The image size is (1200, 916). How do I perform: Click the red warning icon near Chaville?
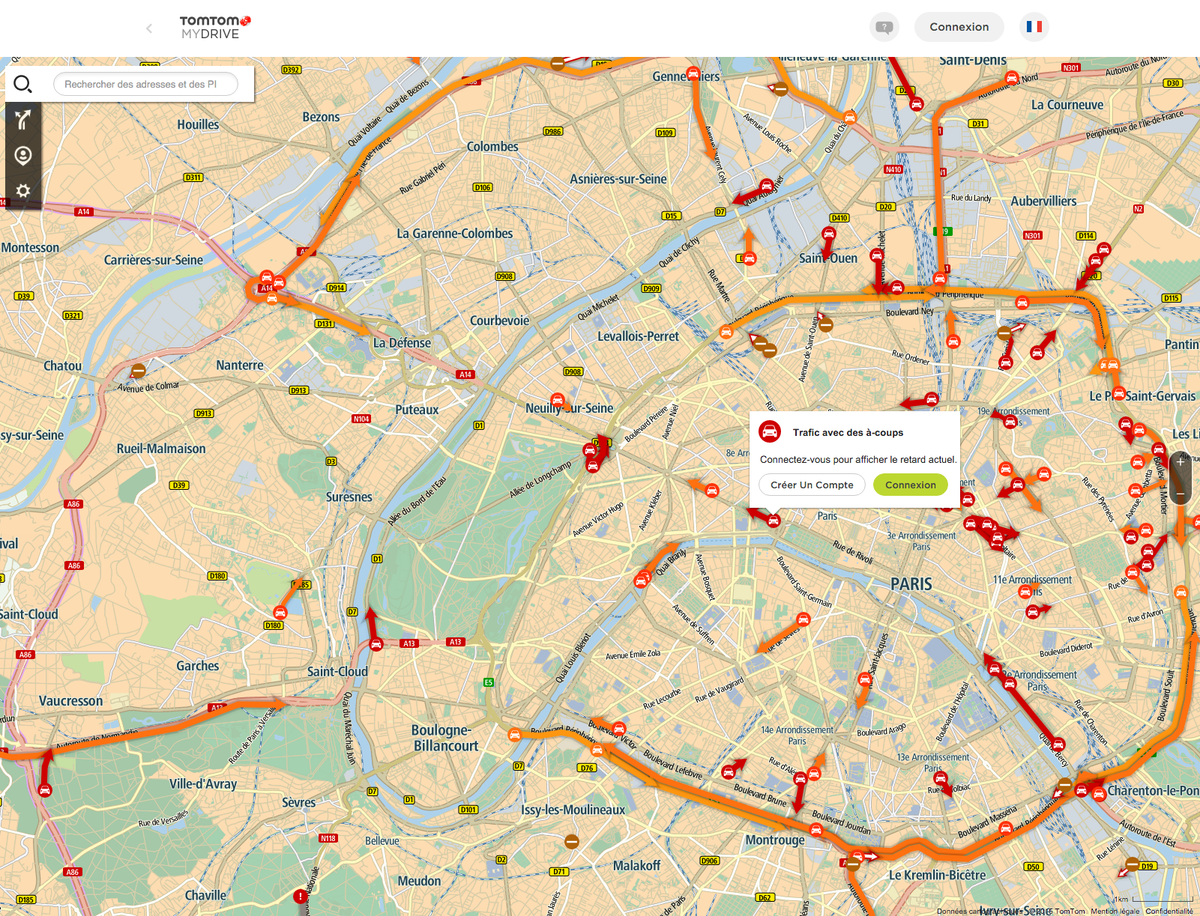coord(300,897)
